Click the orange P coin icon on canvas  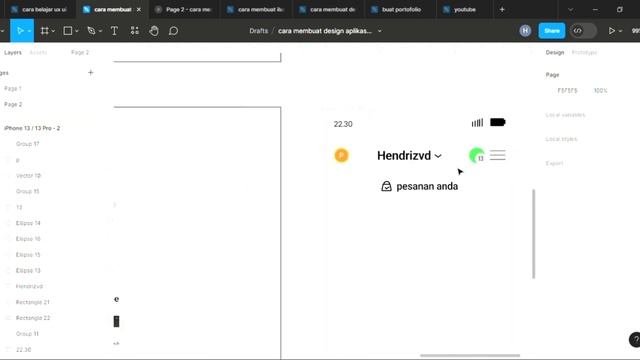click(x=342, y=156)
